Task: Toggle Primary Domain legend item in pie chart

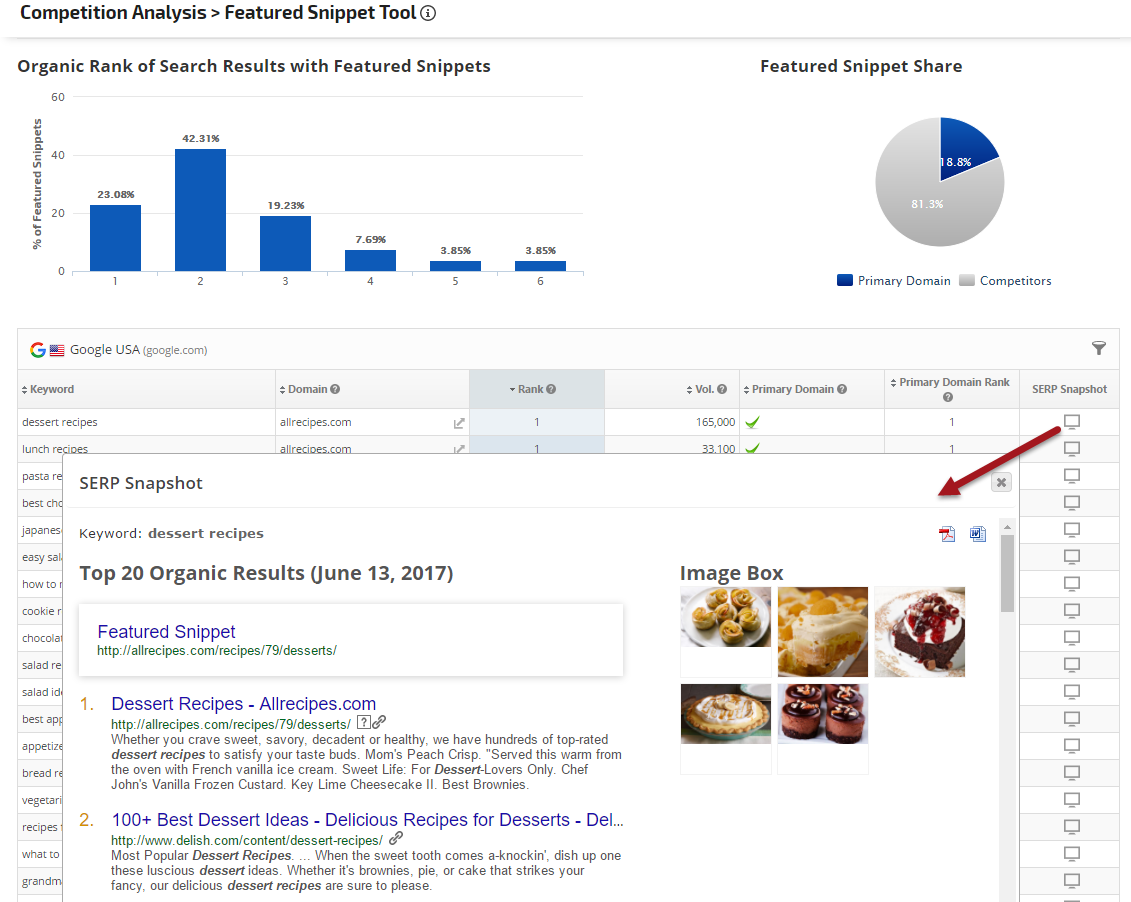Action: point(894,281)
